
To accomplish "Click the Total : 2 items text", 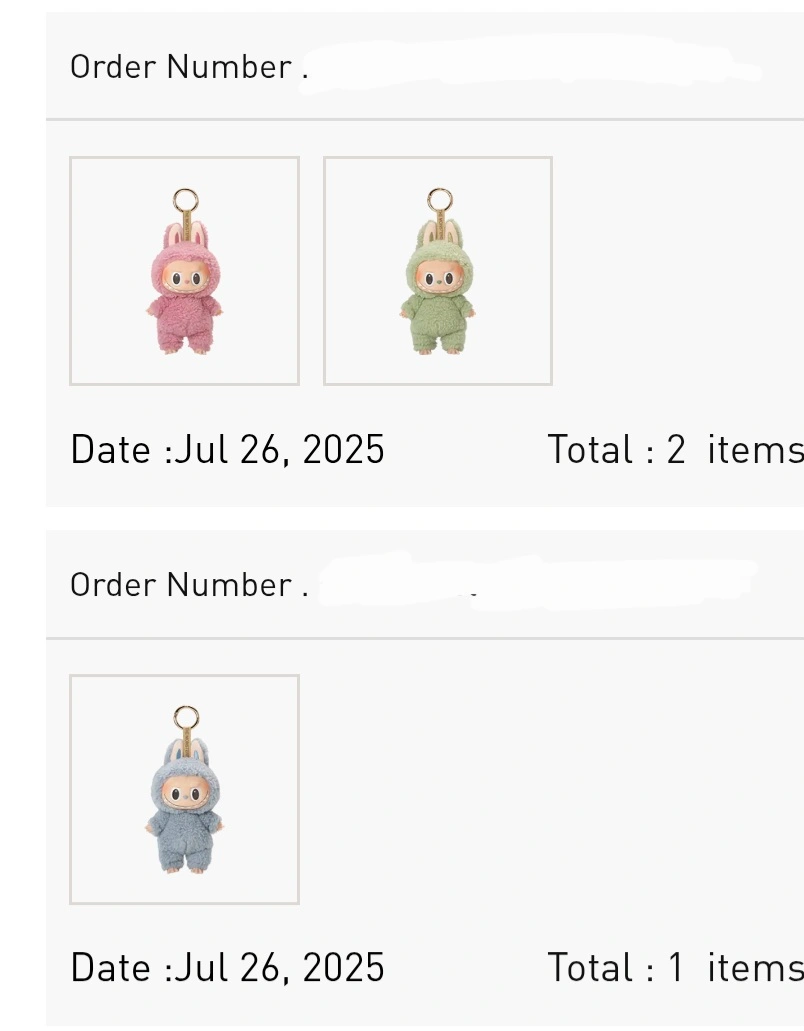I will pyautogui.click(x=676, y=450).
